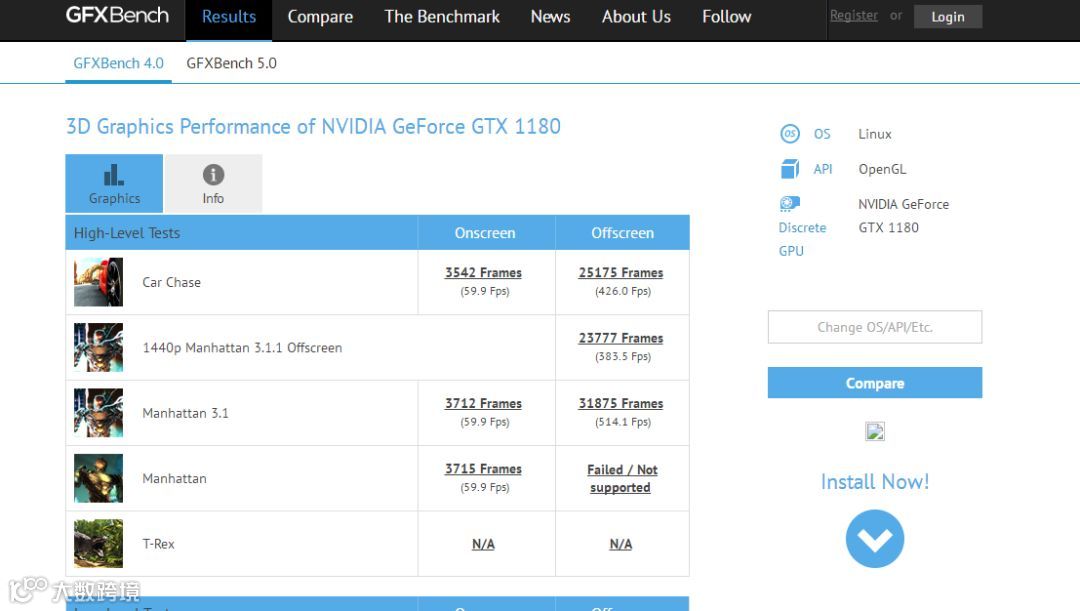This screenshot has height=611, width=1080.
Task: Open Car Chase offscreen 25175 Frames result
Action: 621,273
